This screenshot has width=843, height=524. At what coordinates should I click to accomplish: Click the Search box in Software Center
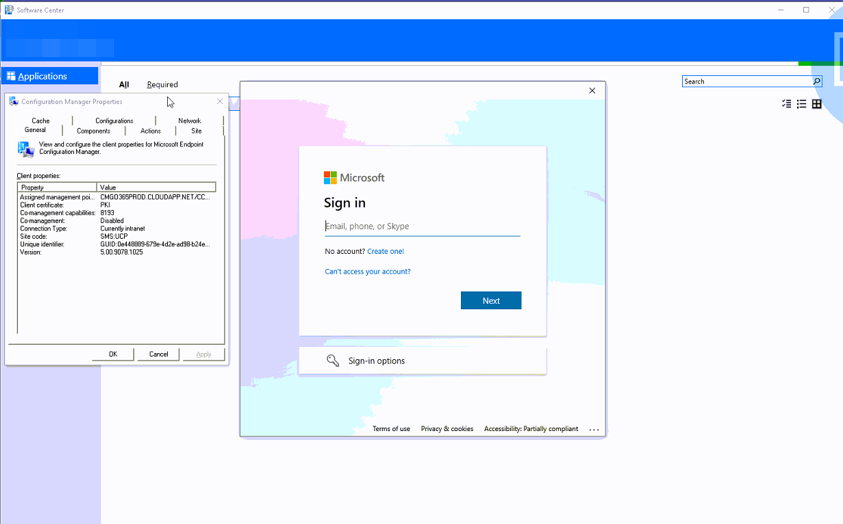[747, 81]
